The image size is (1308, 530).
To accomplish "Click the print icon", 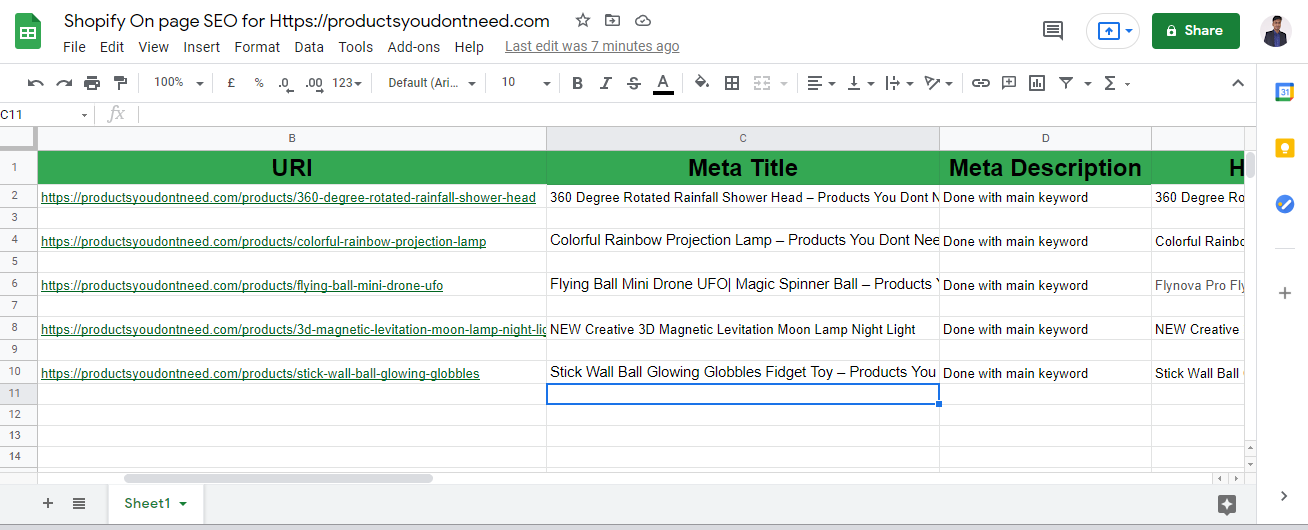I will (x=92, y=83).
